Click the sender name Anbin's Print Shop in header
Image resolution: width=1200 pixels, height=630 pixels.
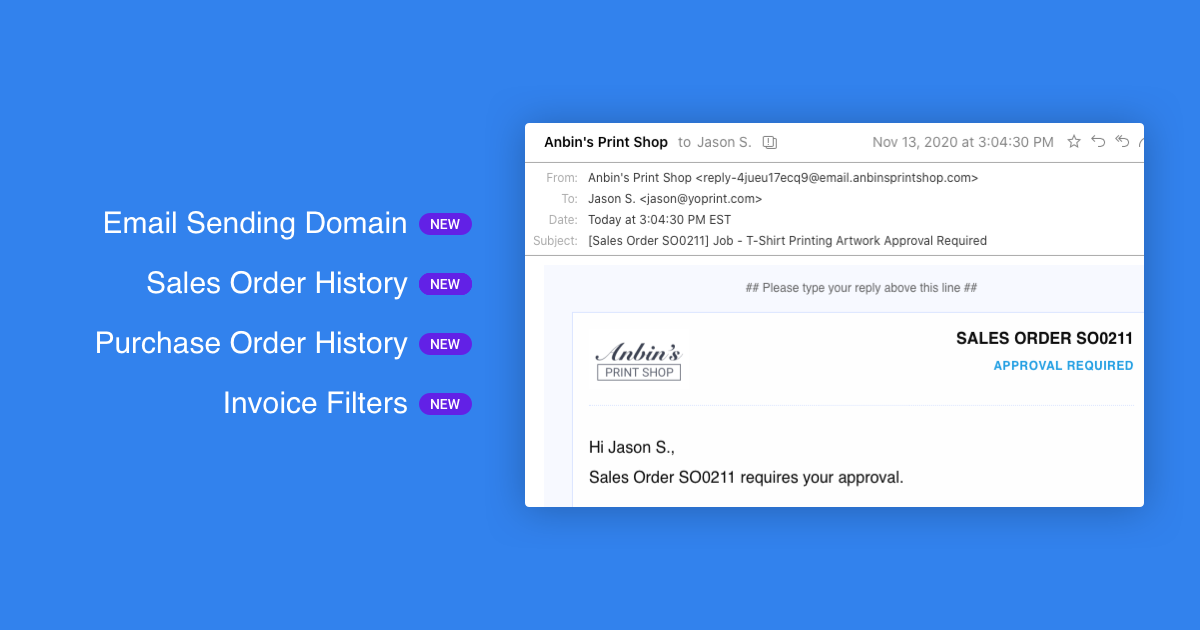pos(605,142)
